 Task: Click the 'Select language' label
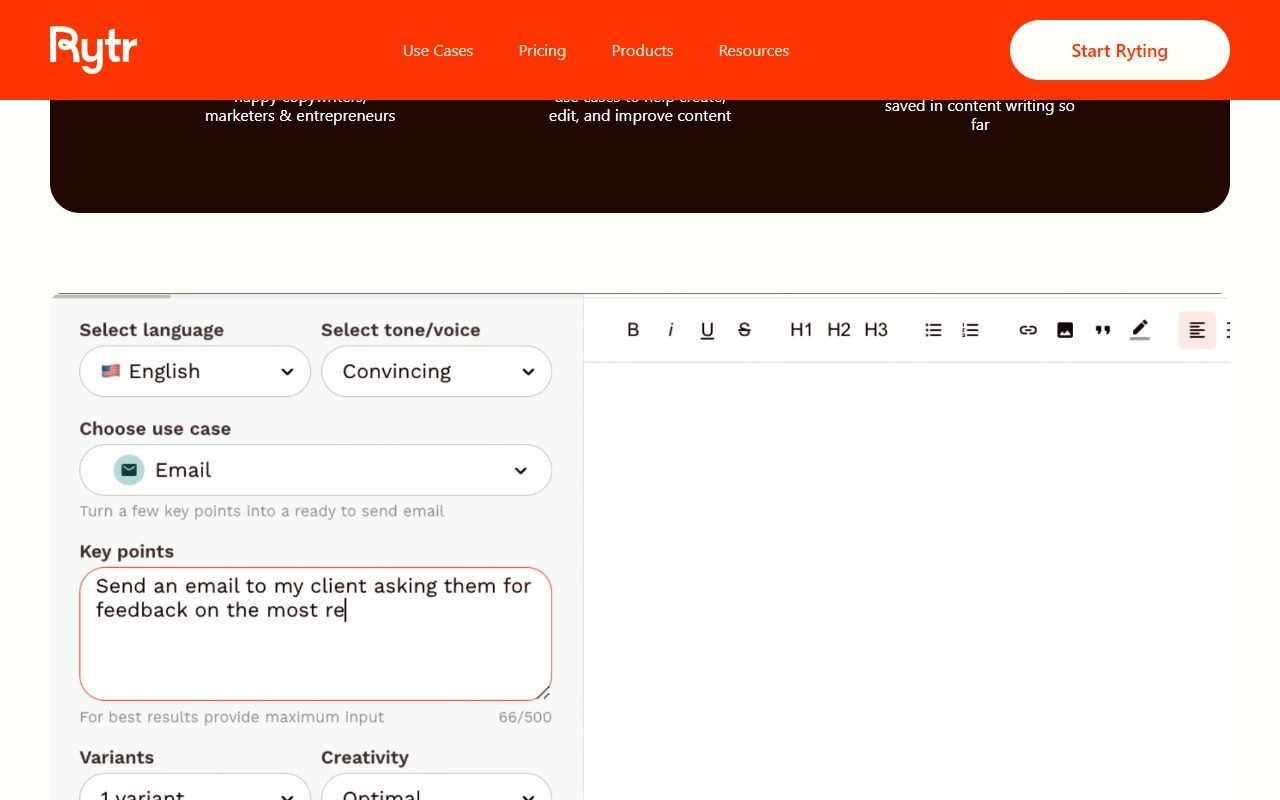click(x=152, y=330)
